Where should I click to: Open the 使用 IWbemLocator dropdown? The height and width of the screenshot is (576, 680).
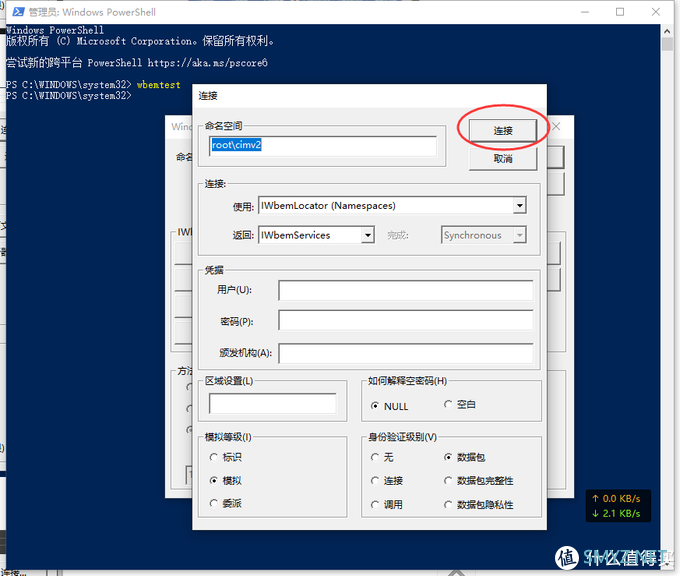pyautogui.click(x=520, y=206)
